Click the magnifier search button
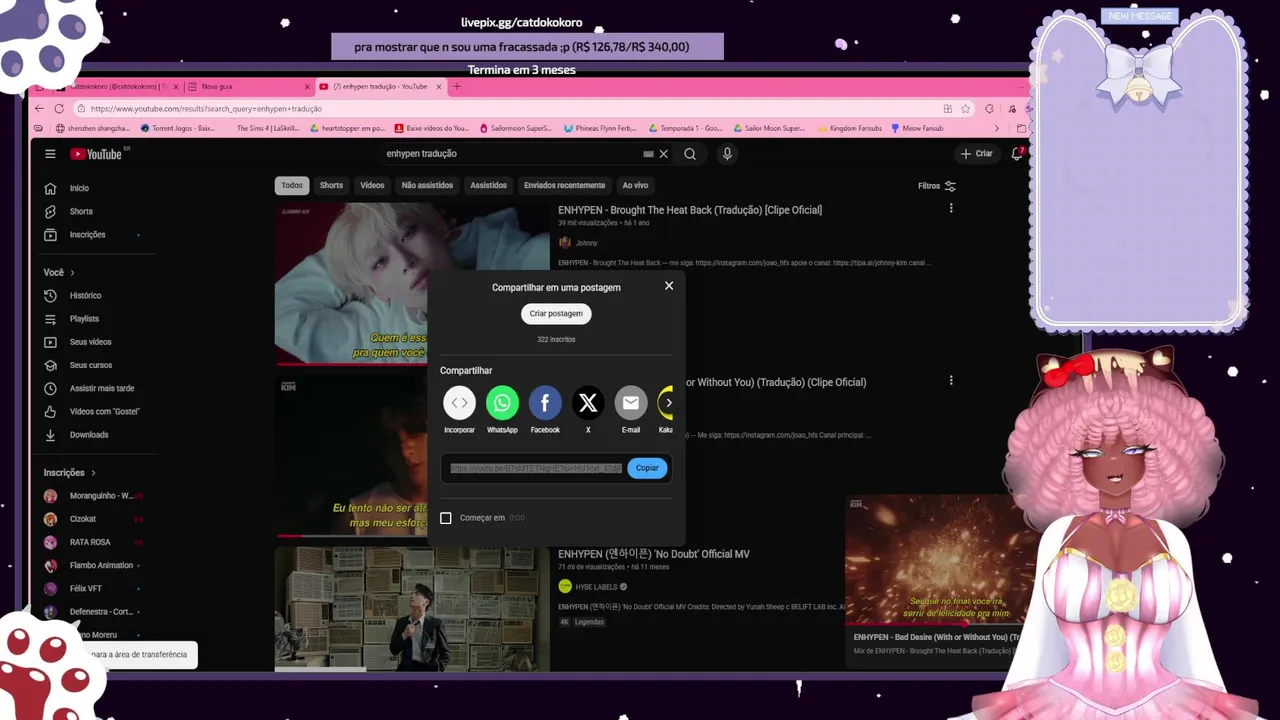This screenshot has width=1280, height=720. 690,154
